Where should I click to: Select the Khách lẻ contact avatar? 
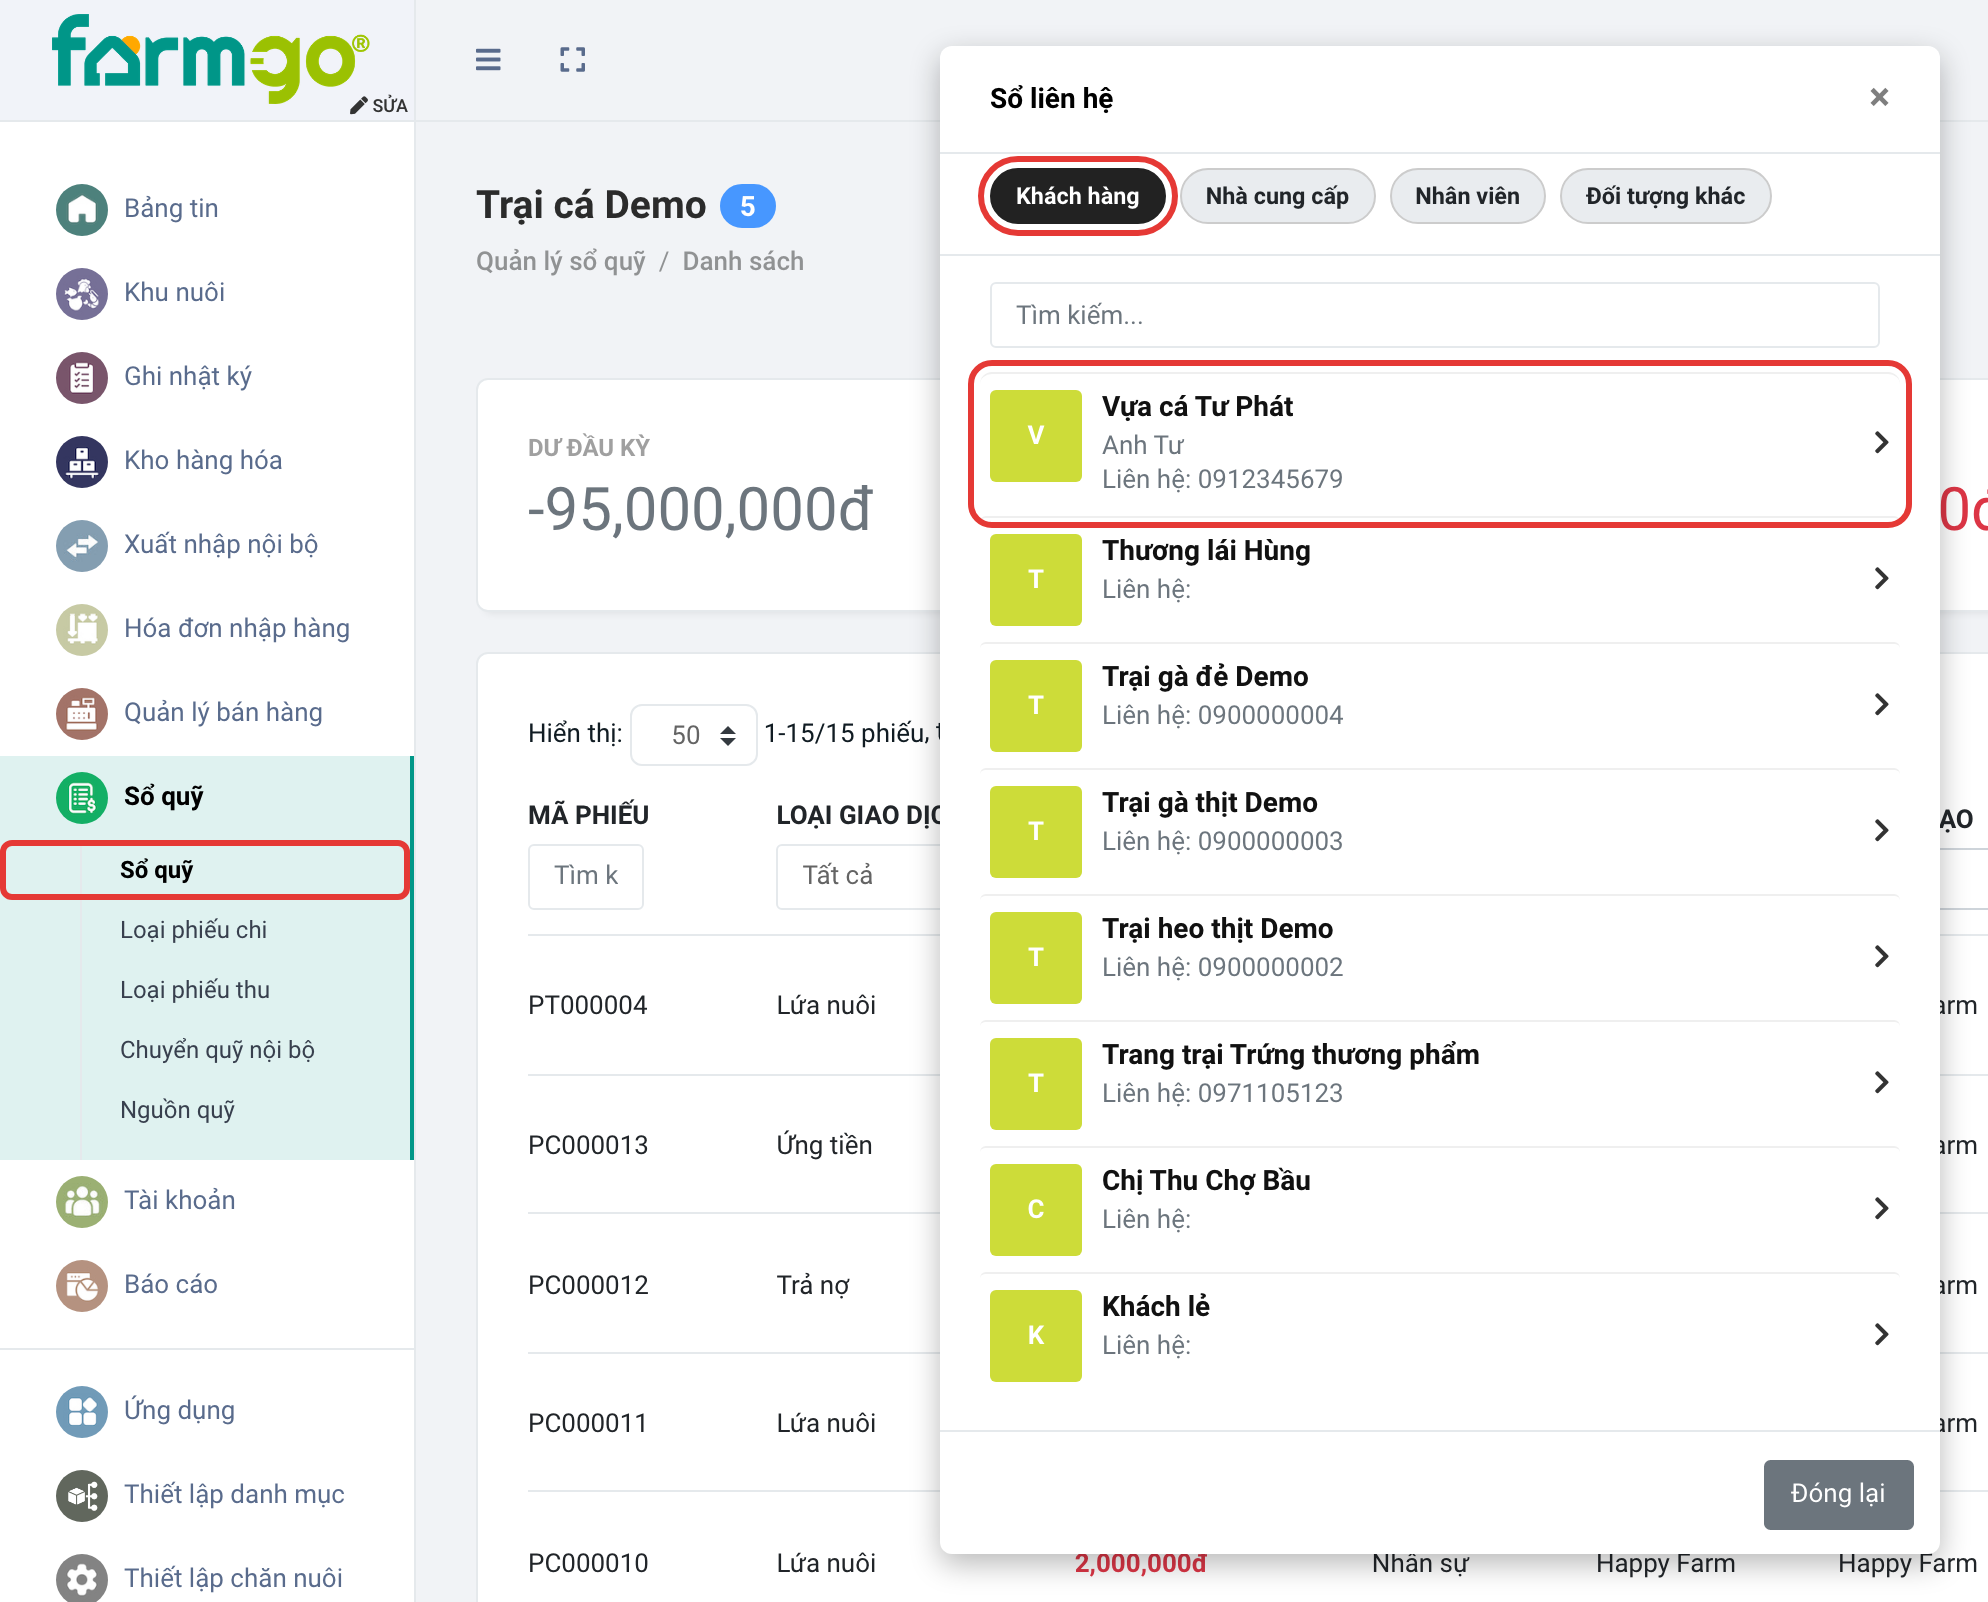tap(1036, 1335)
